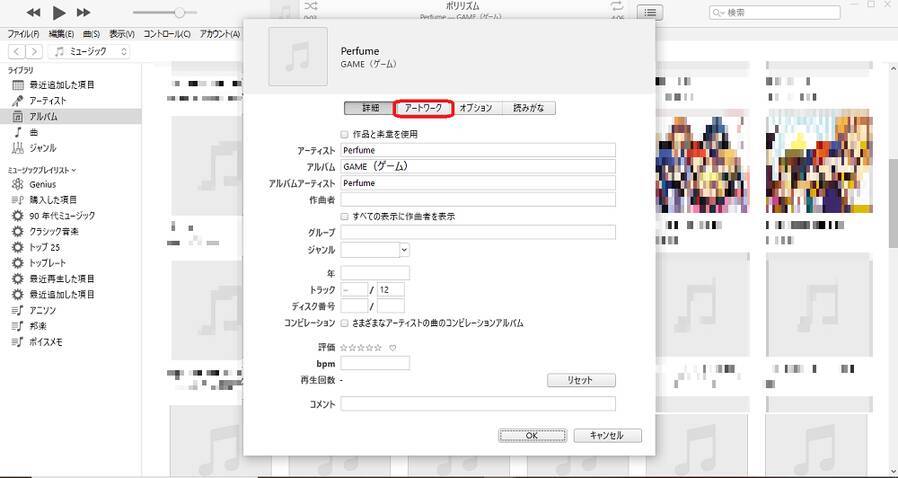Click the 作曲者 input field
This screenshot has width=898, height=478.
[x=478, y=200]
